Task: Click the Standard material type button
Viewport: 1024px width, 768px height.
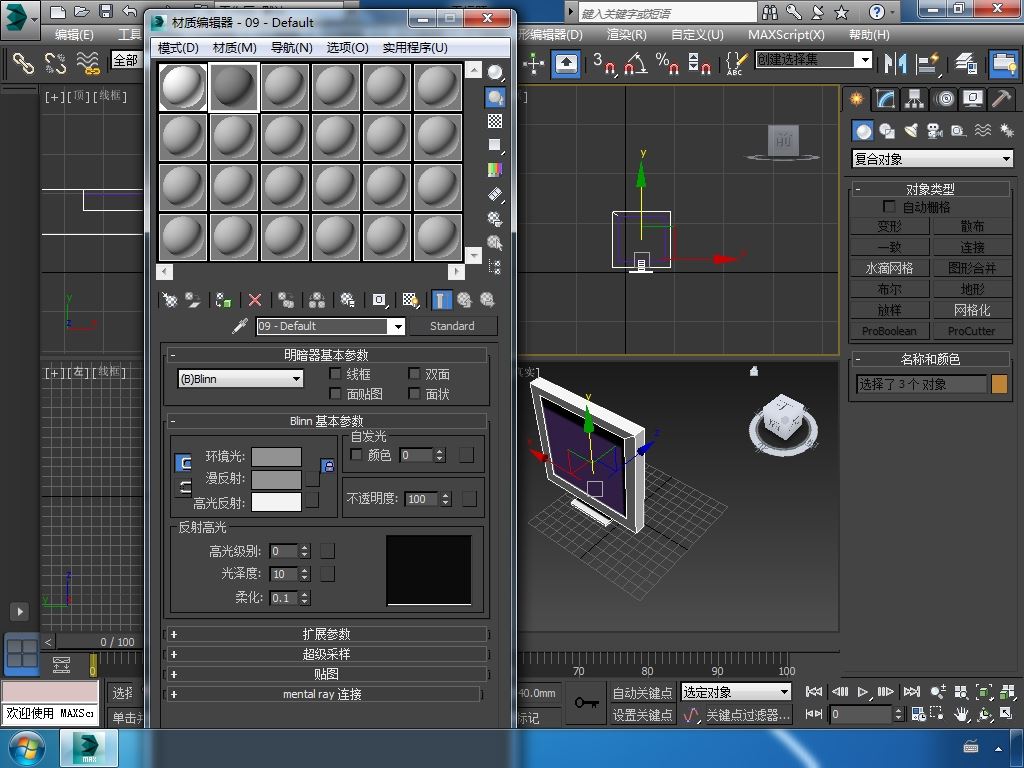Action: coord(452,326)
